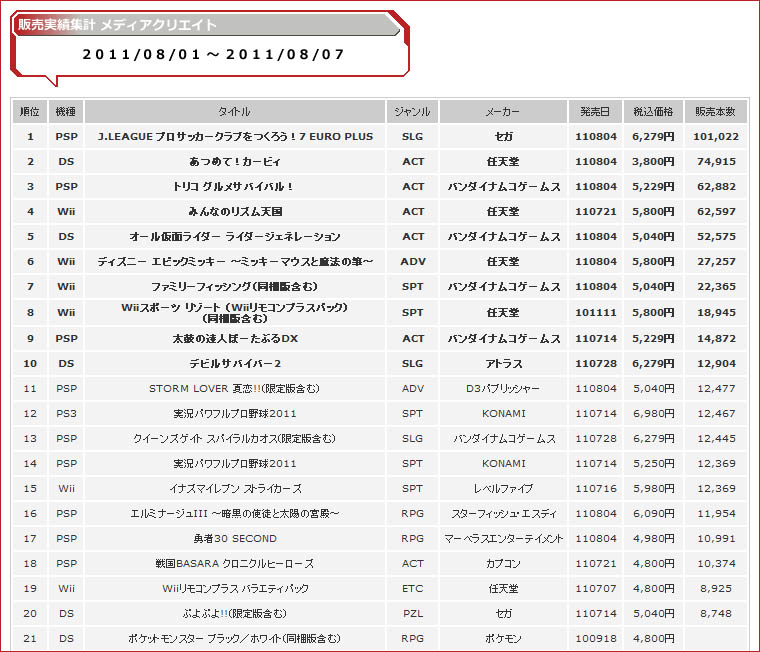
Task: Click the release date 110716
Action: tap(596, 489)
